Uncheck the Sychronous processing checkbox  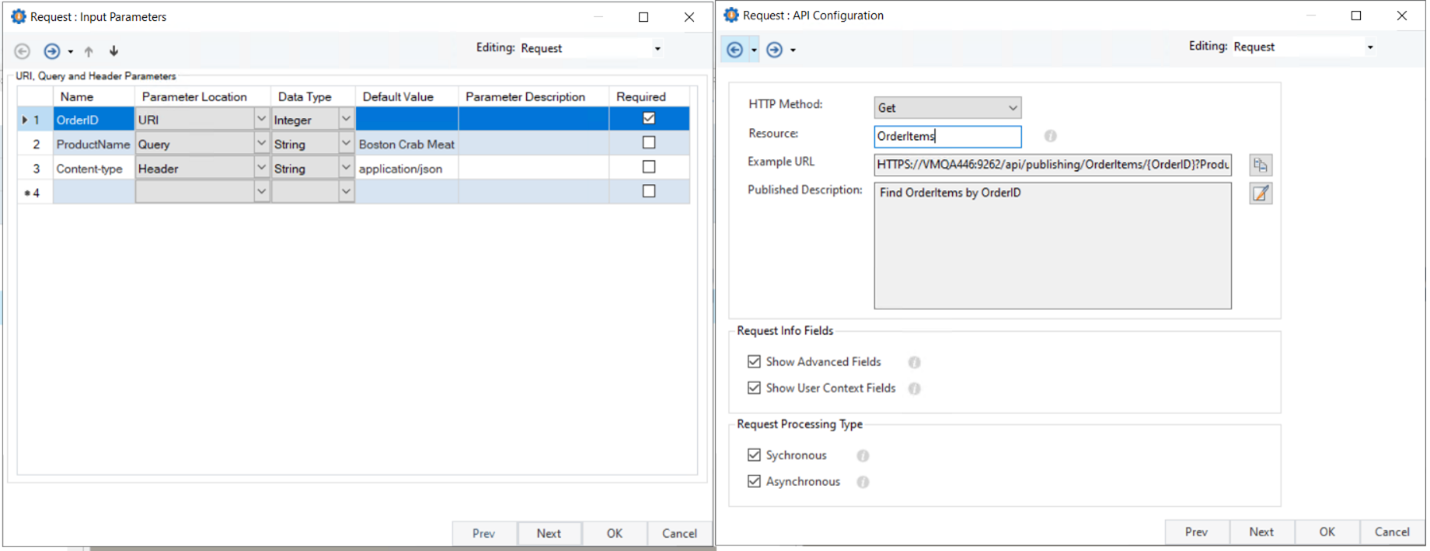click(754, 455)
